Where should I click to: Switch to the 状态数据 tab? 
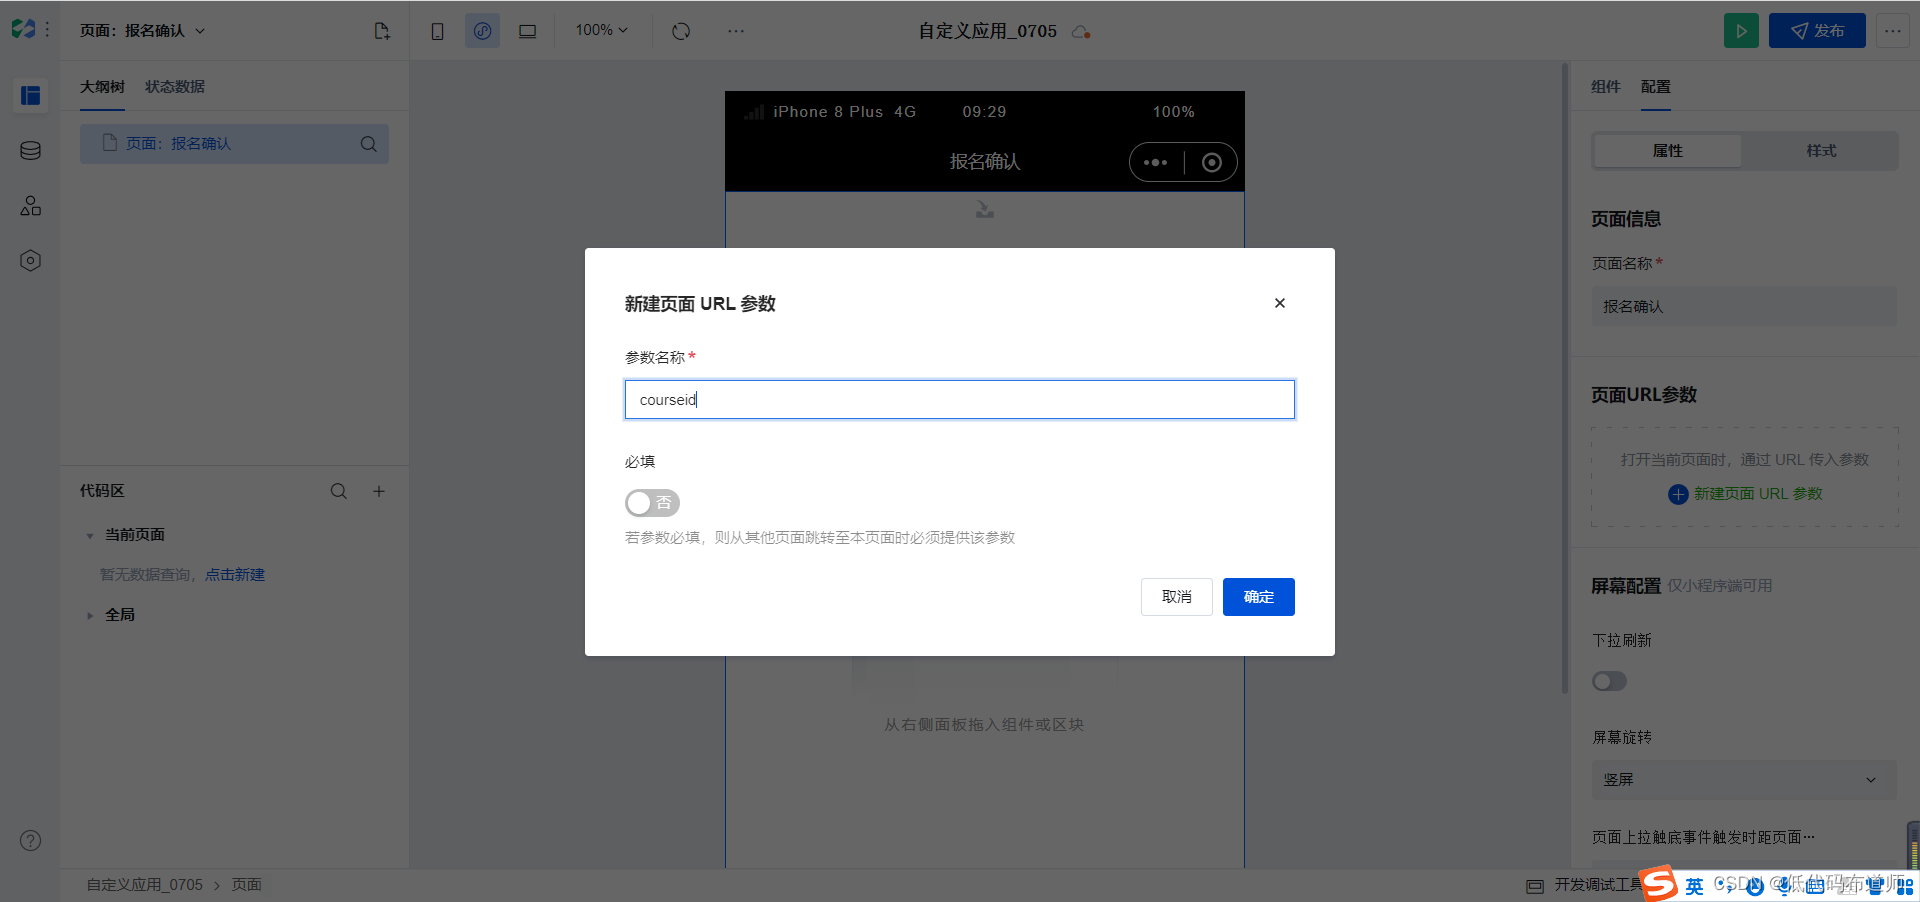click(175, 87)
